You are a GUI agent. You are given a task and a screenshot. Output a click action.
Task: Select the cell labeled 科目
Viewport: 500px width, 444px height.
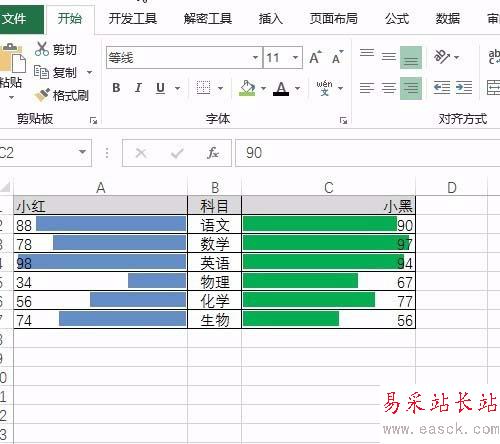tap(215, 205)
